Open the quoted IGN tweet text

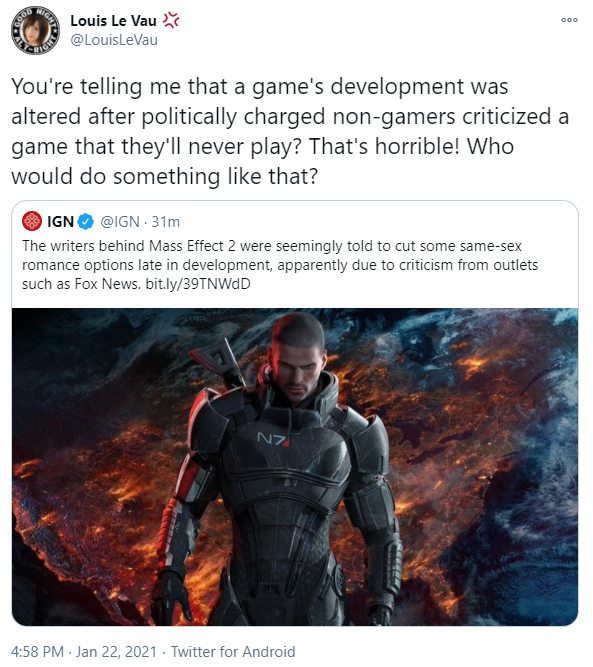pos(280,265)
